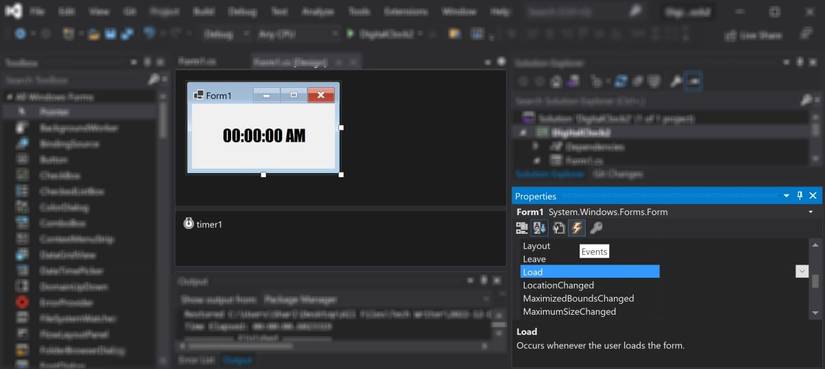Click the Home icon in Solution Explorer toolbar

pyautogui.click(x=556, y=81)
